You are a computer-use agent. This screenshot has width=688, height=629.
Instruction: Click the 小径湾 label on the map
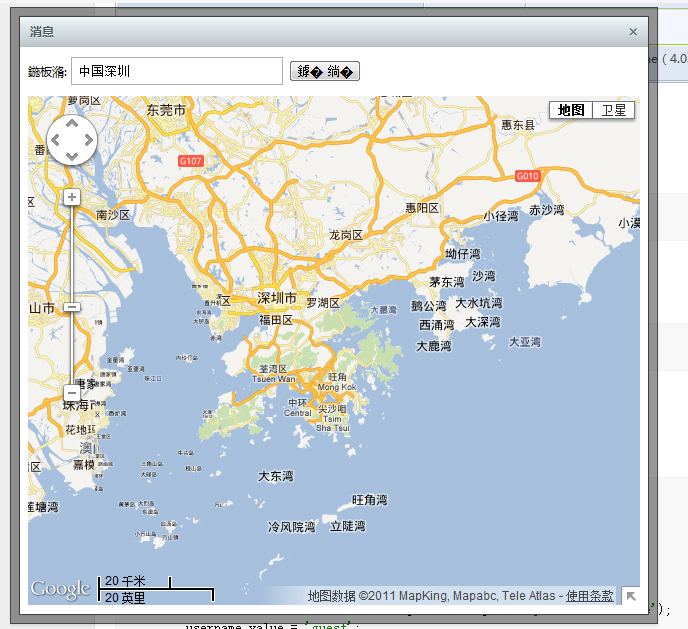(x=501, y=216)
